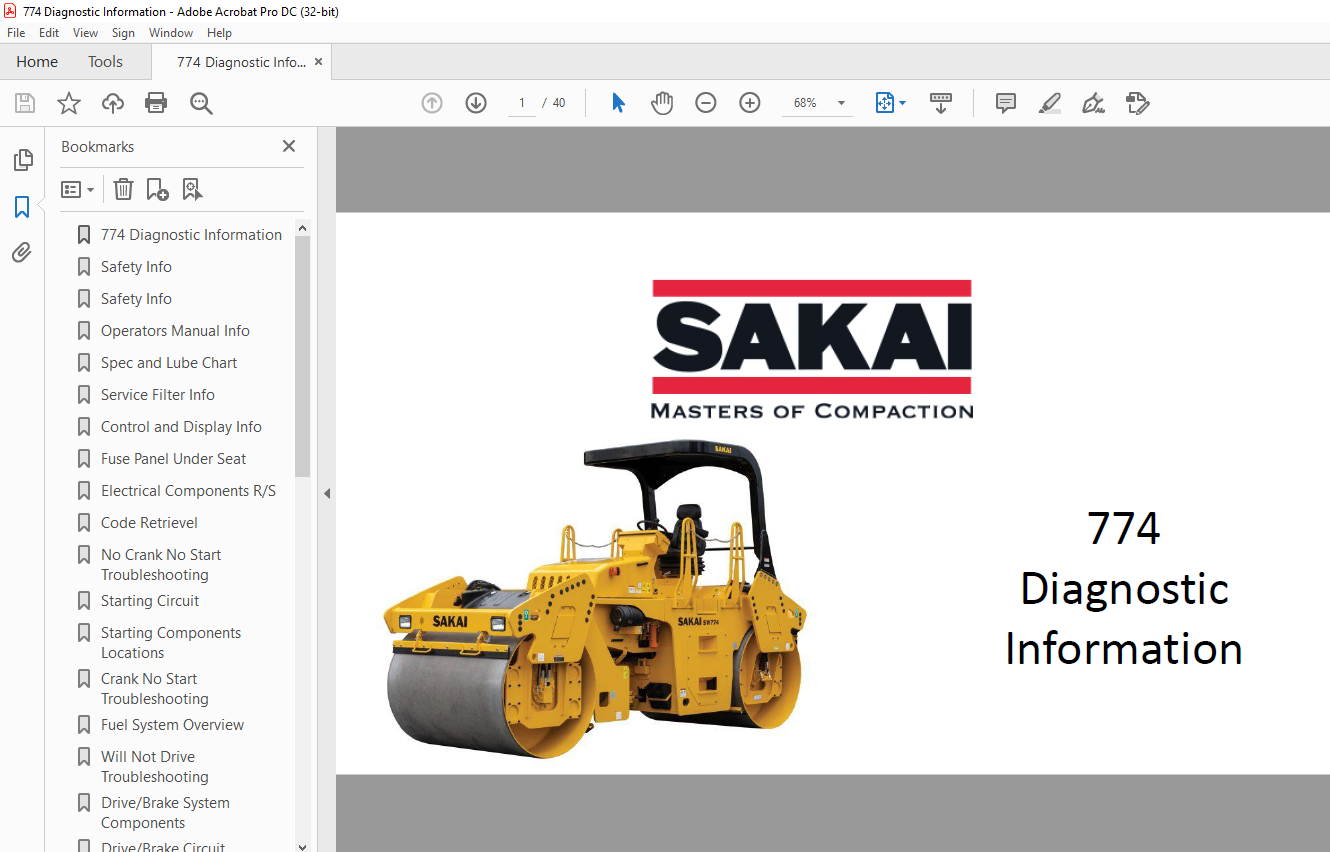
Task: Click the find current bookmark icon
Action: click(x=192, y=189)
